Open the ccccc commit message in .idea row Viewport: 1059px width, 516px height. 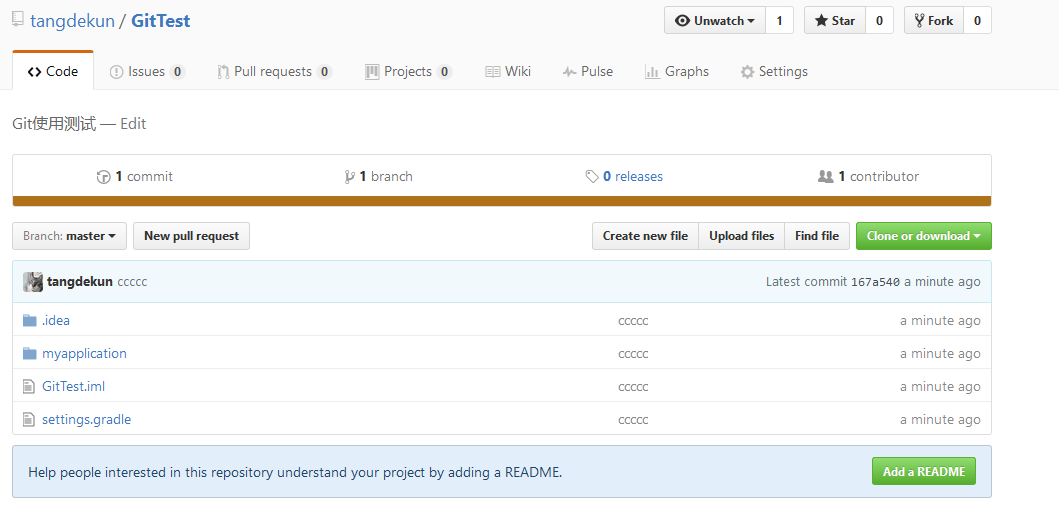[x=634, y=321]
